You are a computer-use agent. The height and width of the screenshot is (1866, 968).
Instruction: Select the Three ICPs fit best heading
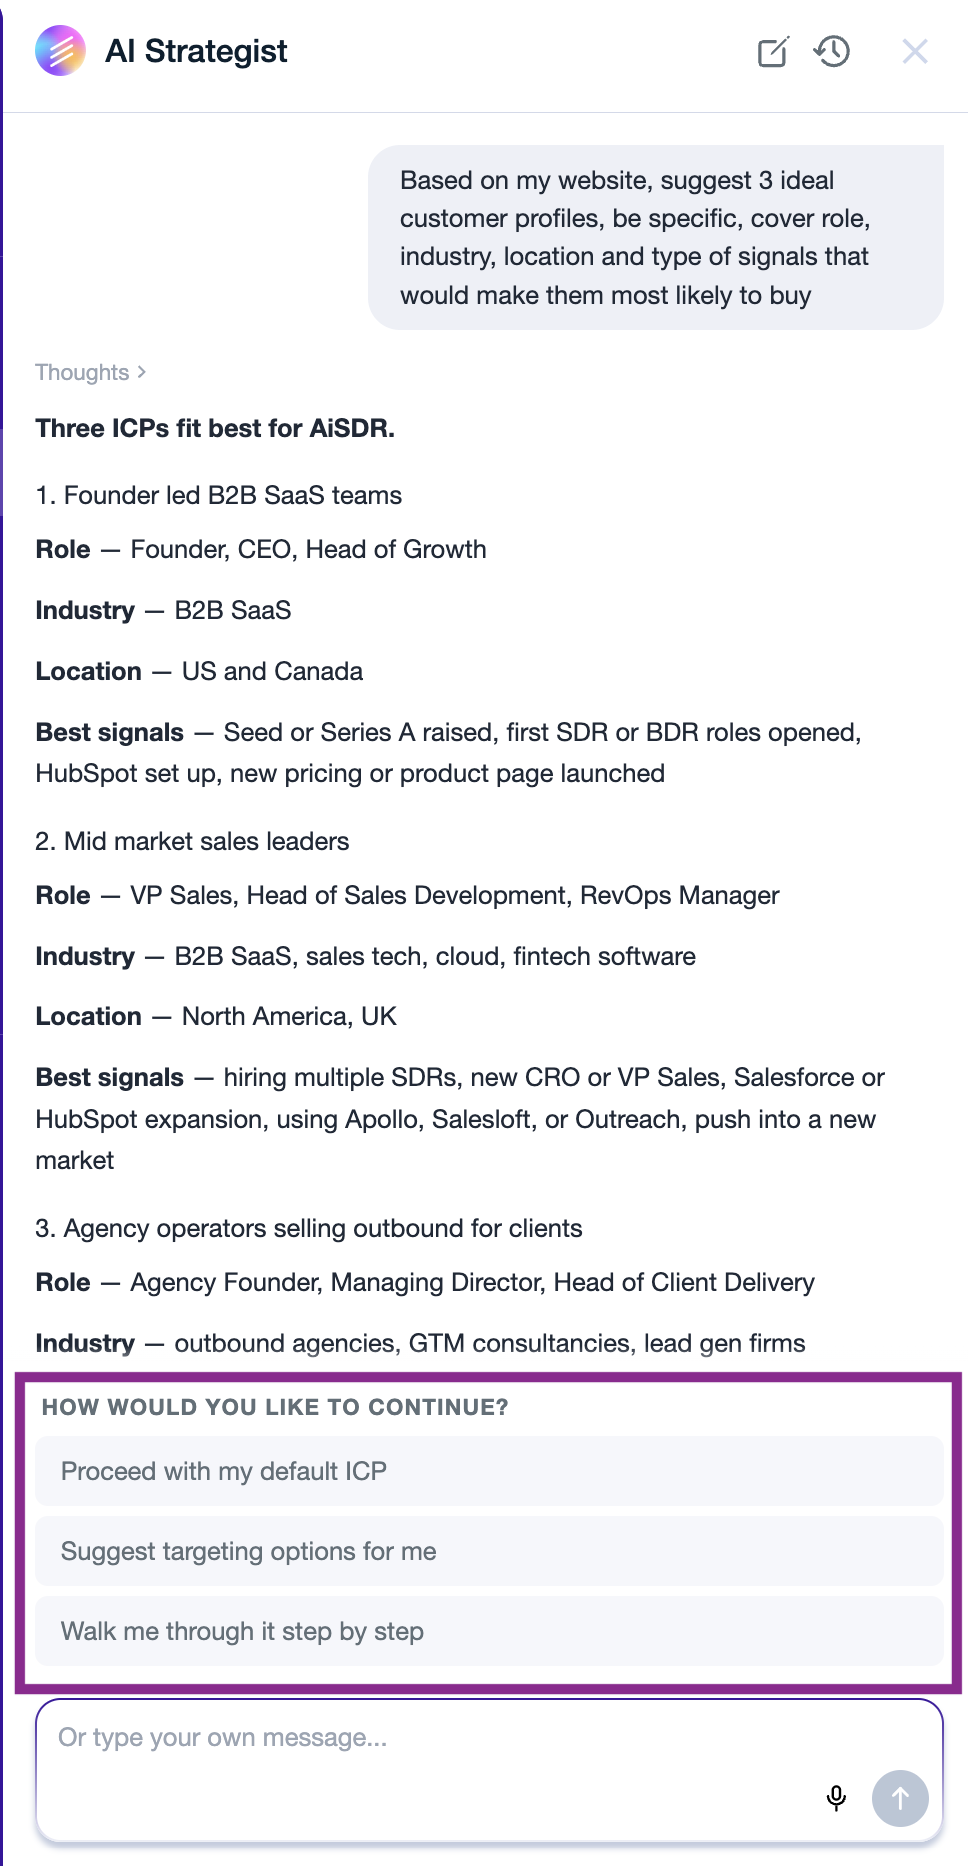pyautogui.click(x=215, y=428)
